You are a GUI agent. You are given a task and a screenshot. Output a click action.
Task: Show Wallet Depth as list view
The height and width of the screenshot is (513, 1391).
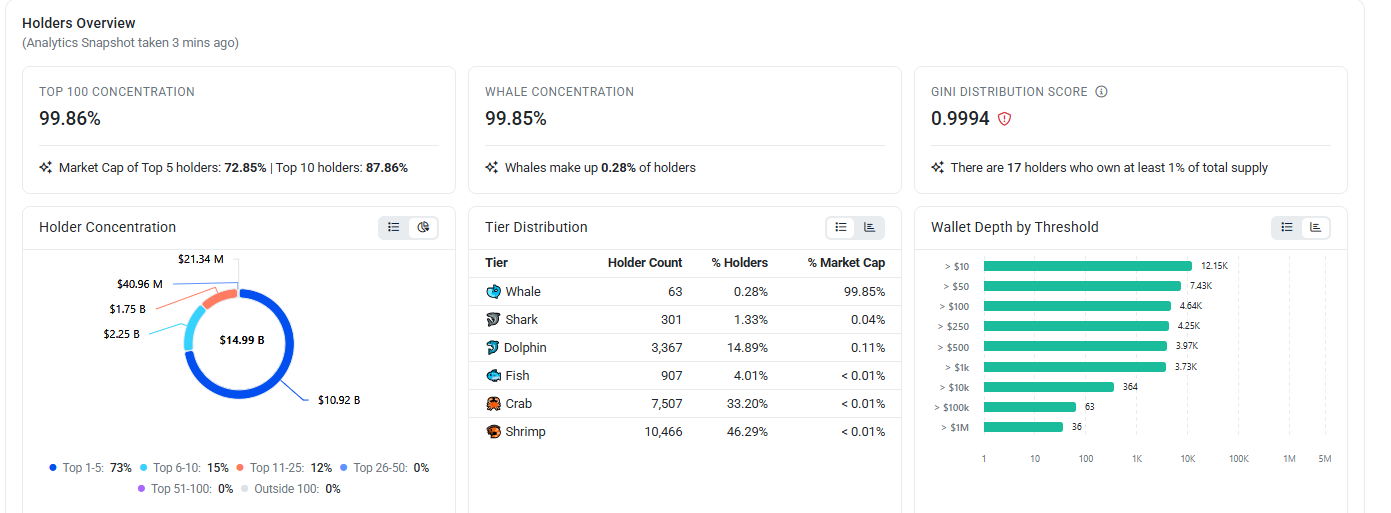tap(1287, 228)
